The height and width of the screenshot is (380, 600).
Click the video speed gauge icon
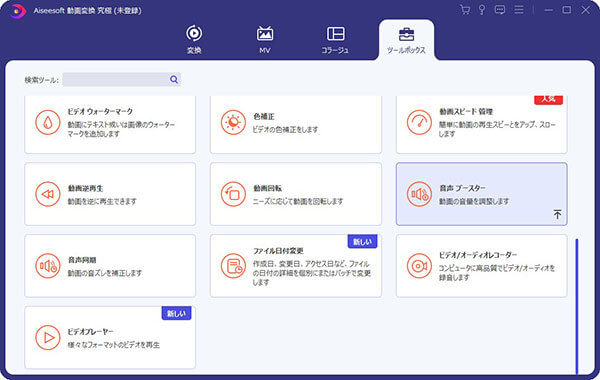point(419,122)
